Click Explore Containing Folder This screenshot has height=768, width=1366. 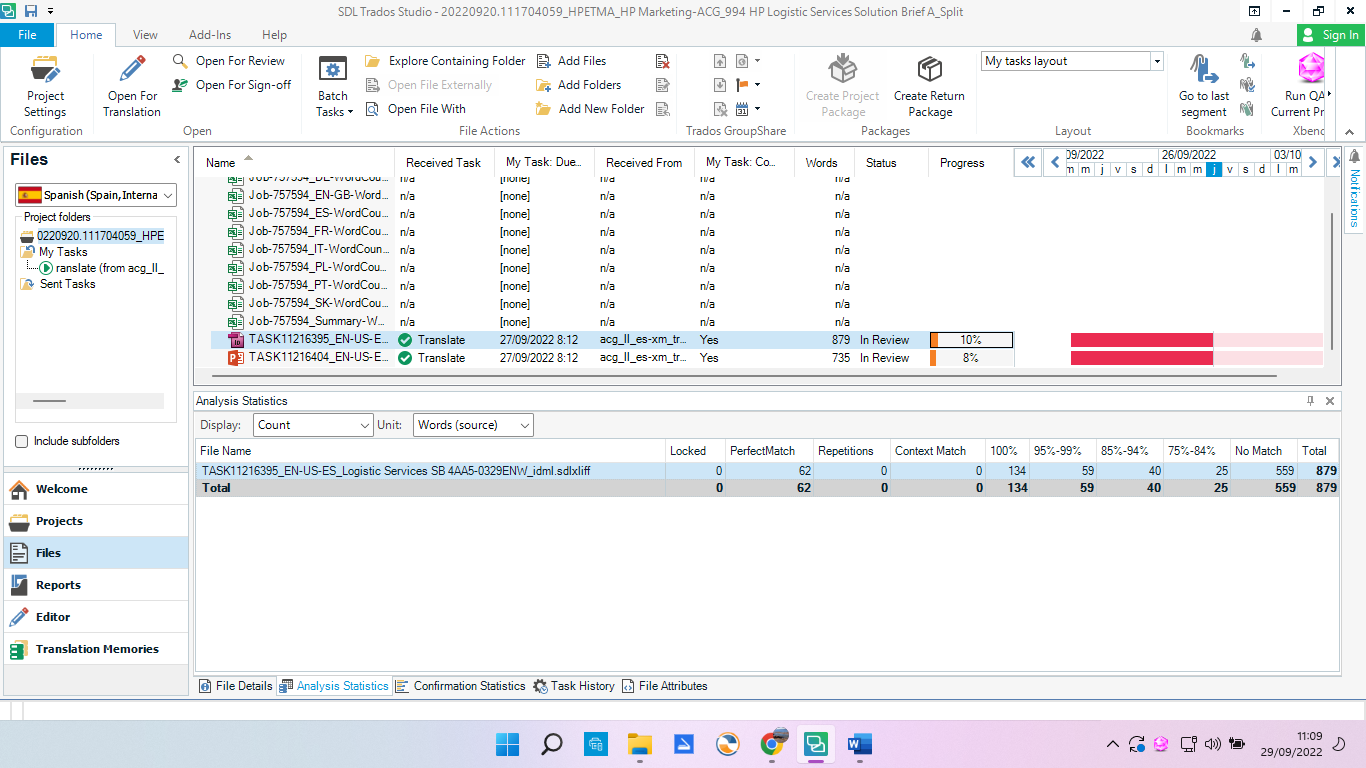446,61
